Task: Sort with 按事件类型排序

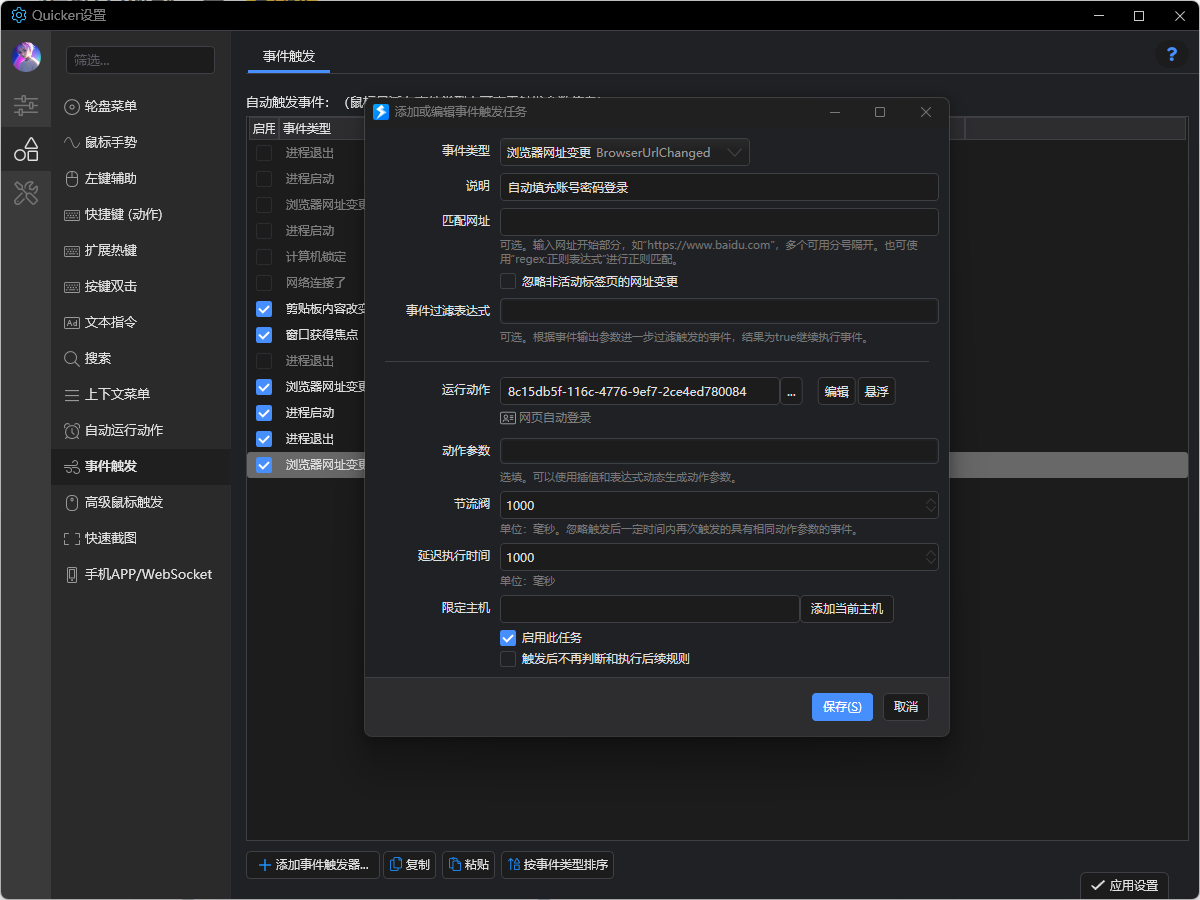Action: 557,865
